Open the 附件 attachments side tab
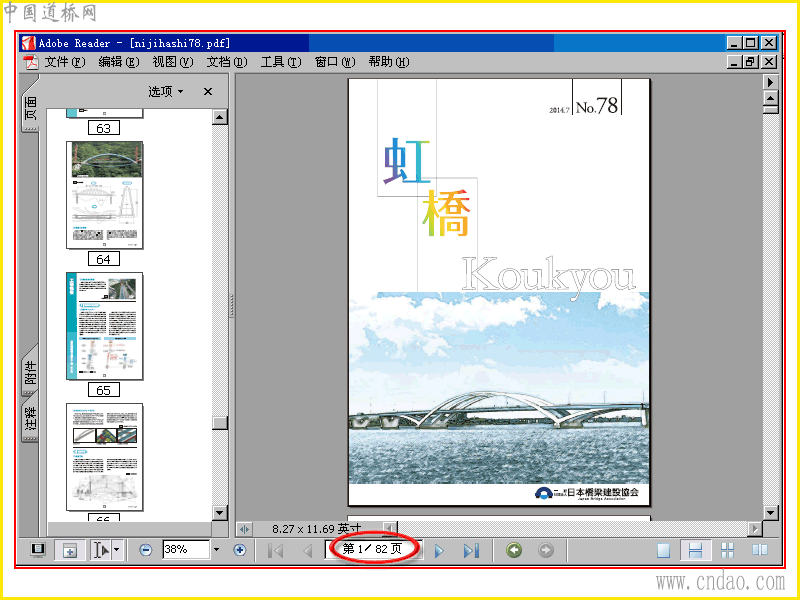 (31, 371)
